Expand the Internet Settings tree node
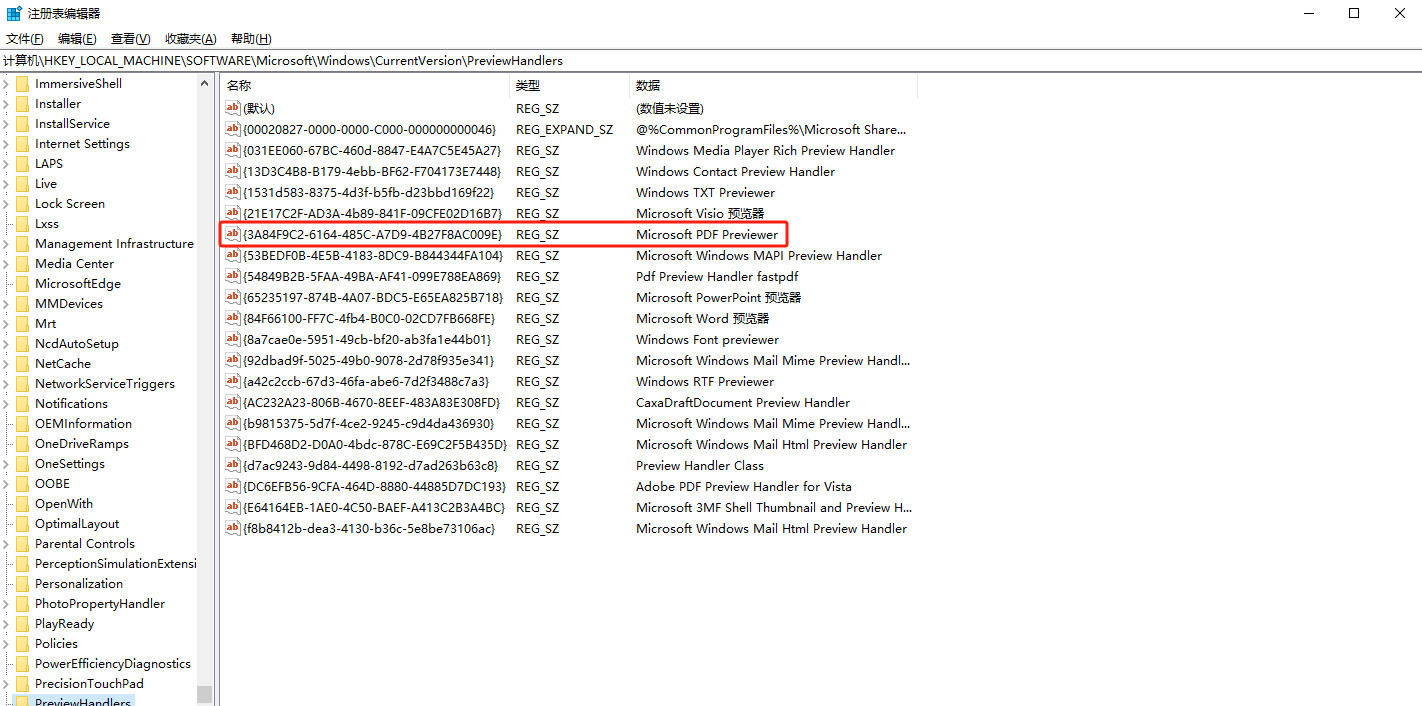Image resolution: width=1422 pixels, height=706 pixels. (6, 144)
